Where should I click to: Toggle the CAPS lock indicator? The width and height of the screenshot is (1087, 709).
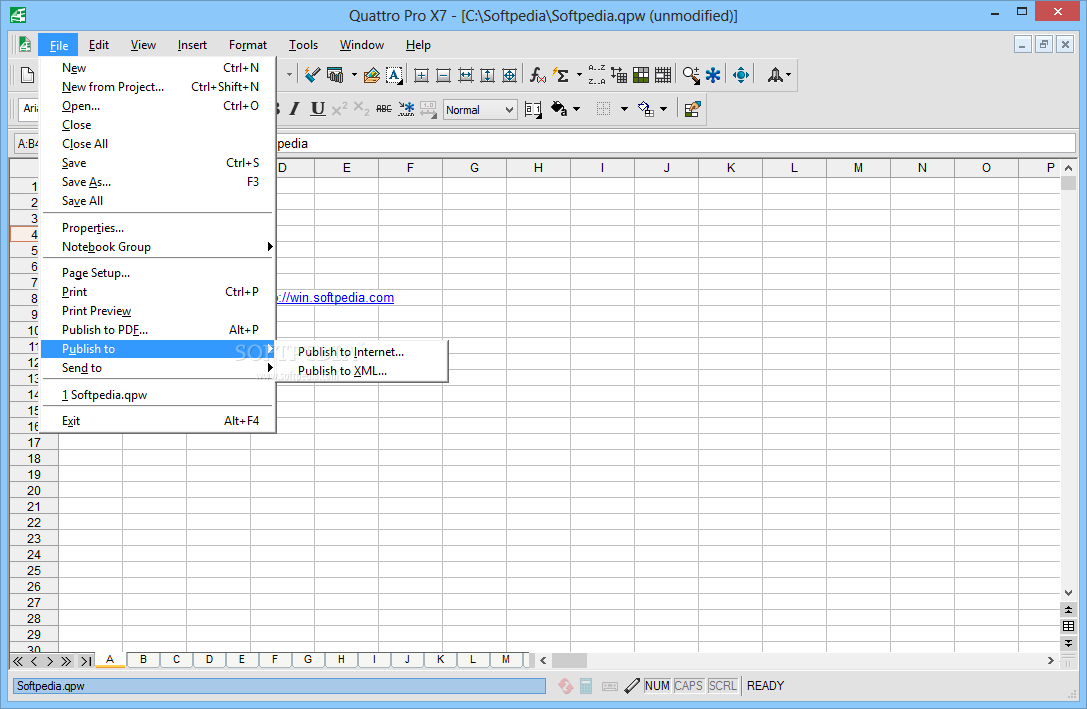[x=688, y=685]
